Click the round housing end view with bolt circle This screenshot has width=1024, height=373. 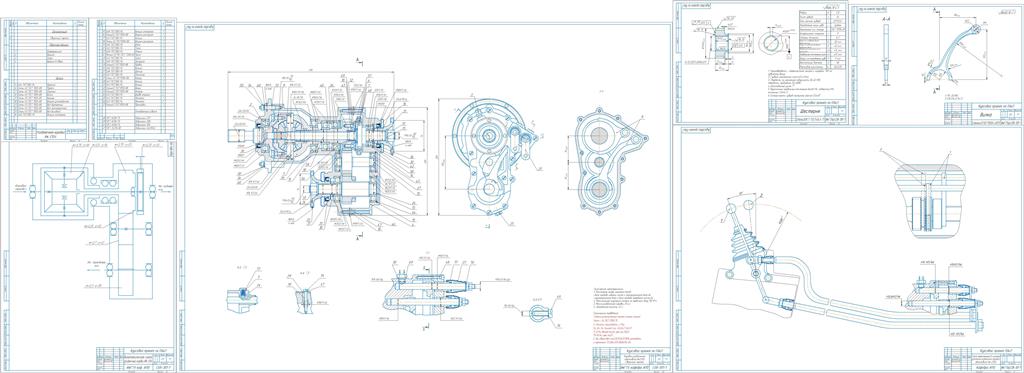[490, 157]
